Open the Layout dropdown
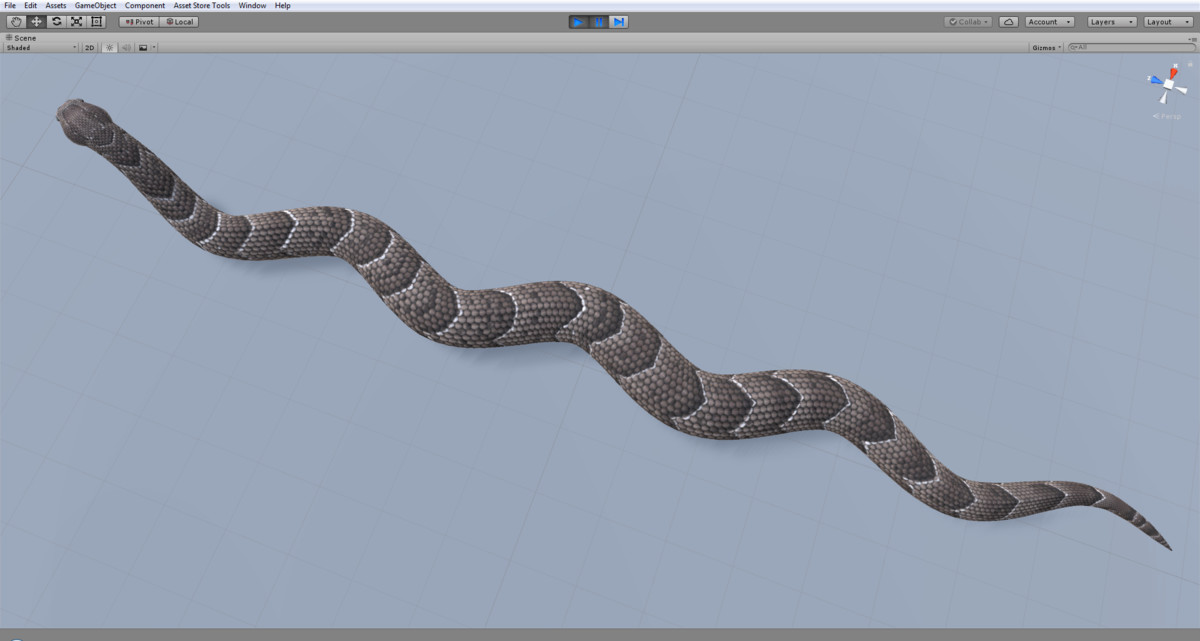The width and height of the screenshot is (1200, 641). pyautogui.click(x=1166, y=21)
